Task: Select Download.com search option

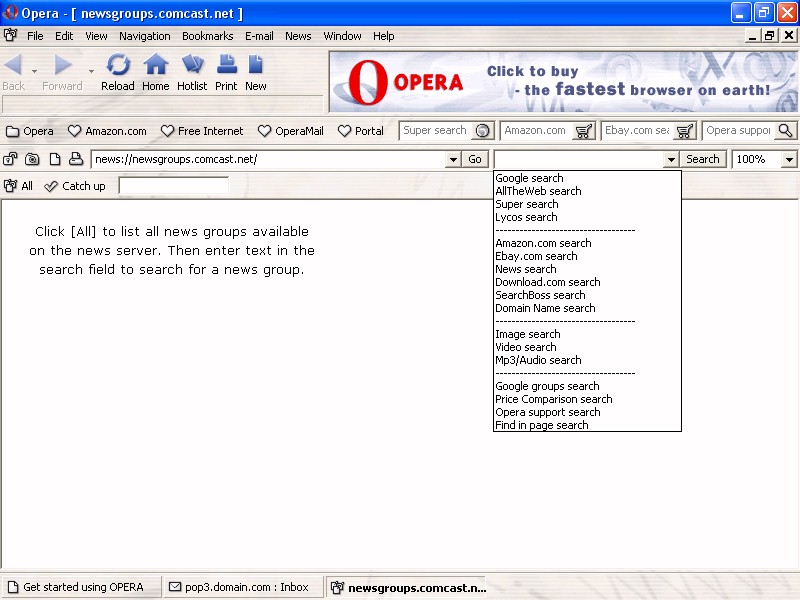Action: [587, 282]
